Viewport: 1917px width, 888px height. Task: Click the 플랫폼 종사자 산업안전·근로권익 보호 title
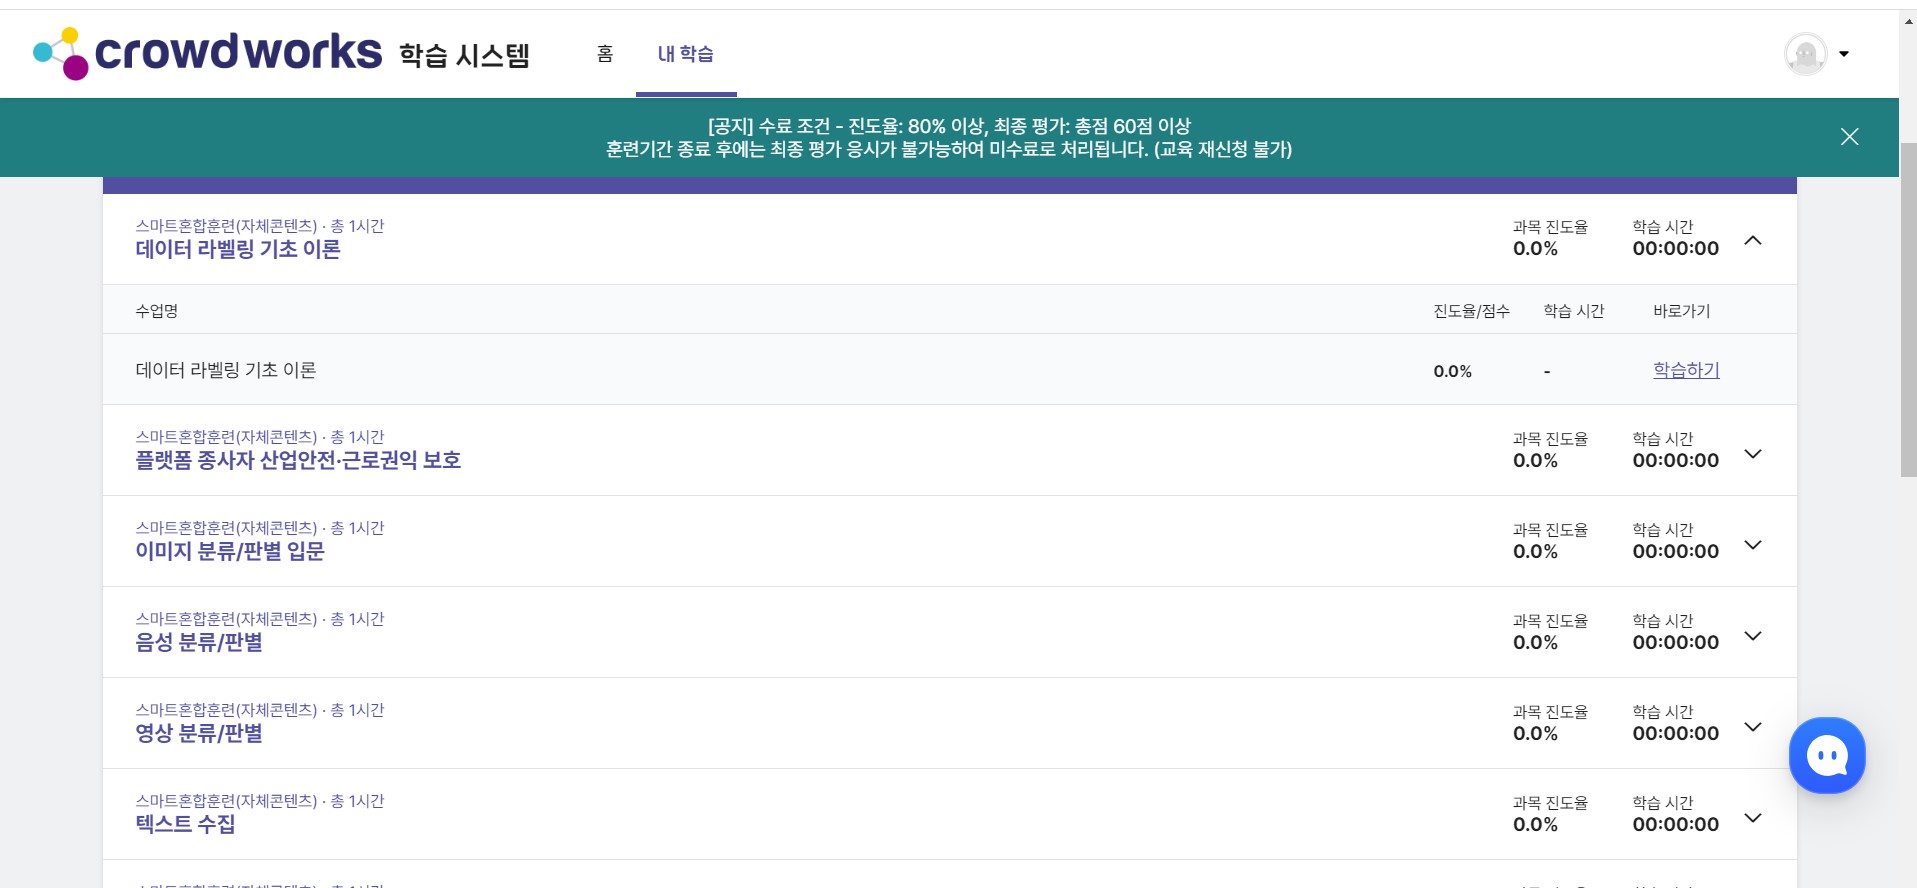(298, 460)
